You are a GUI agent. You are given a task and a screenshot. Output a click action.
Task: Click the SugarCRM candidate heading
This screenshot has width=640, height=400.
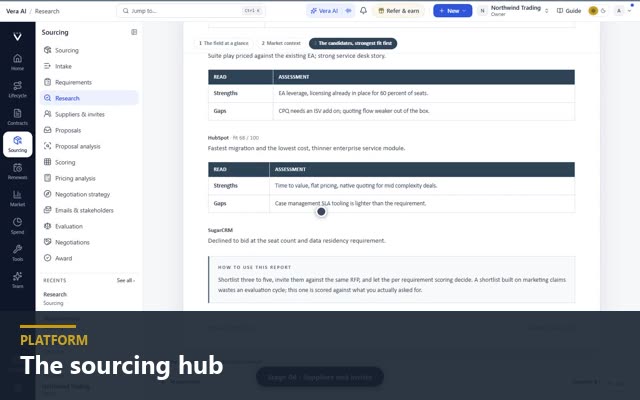tap(220, 230)
